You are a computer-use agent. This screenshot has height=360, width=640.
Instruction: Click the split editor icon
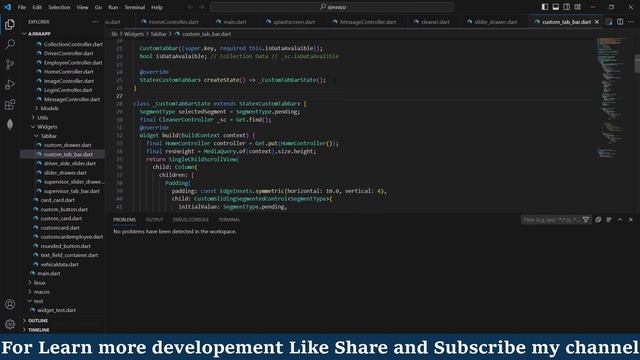[x=620, y=22]
